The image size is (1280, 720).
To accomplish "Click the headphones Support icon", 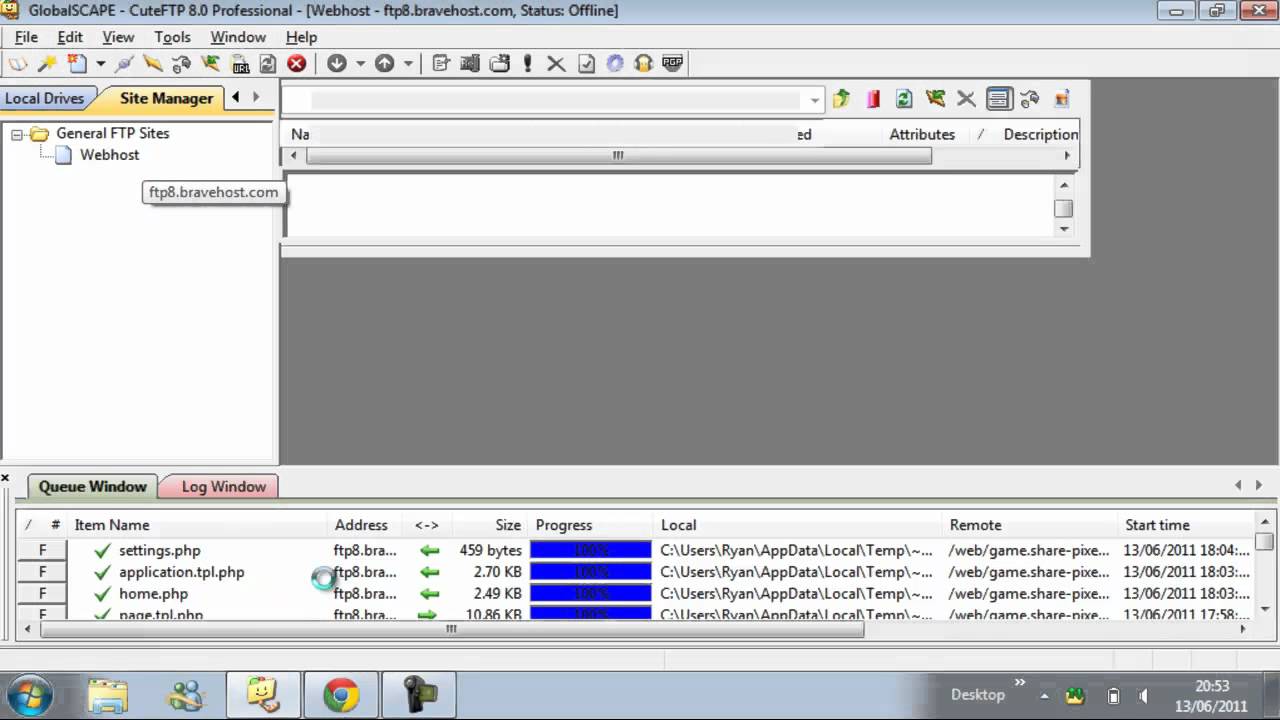I will tap(643, 63).
